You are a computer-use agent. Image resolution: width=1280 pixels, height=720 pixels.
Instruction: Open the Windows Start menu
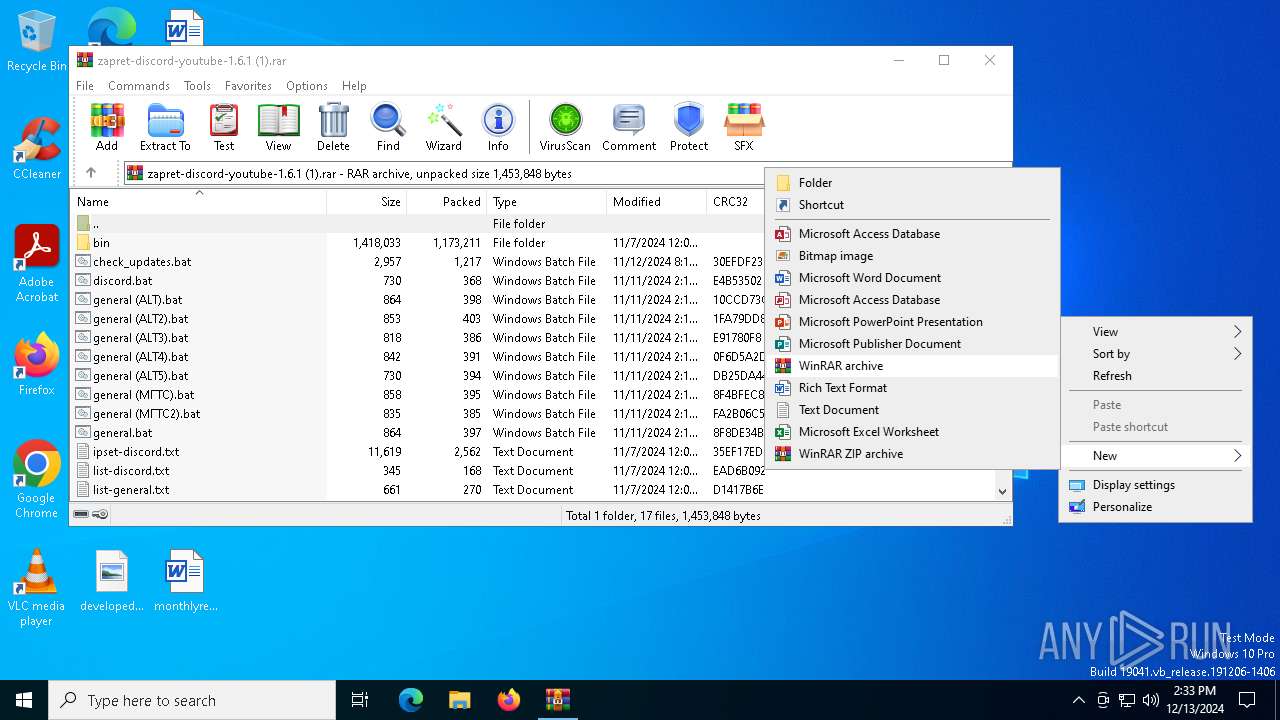point(24,700)
